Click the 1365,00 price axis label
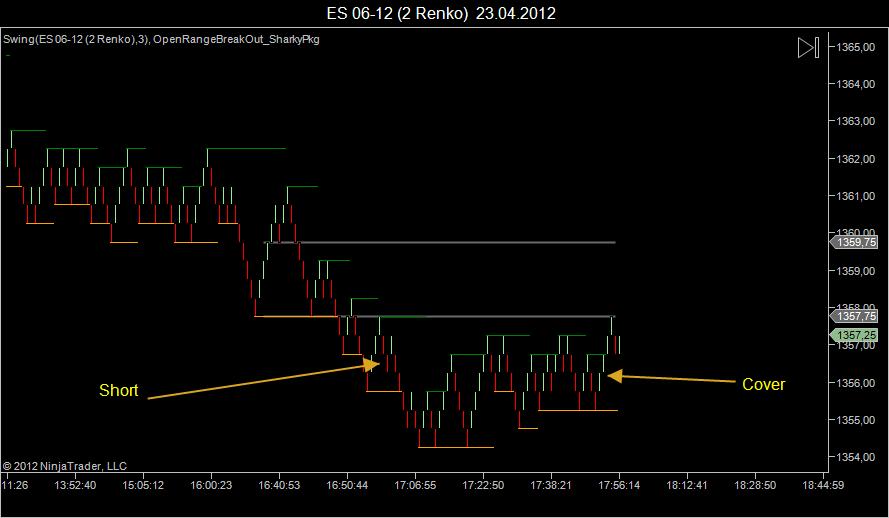 point(856,47)
